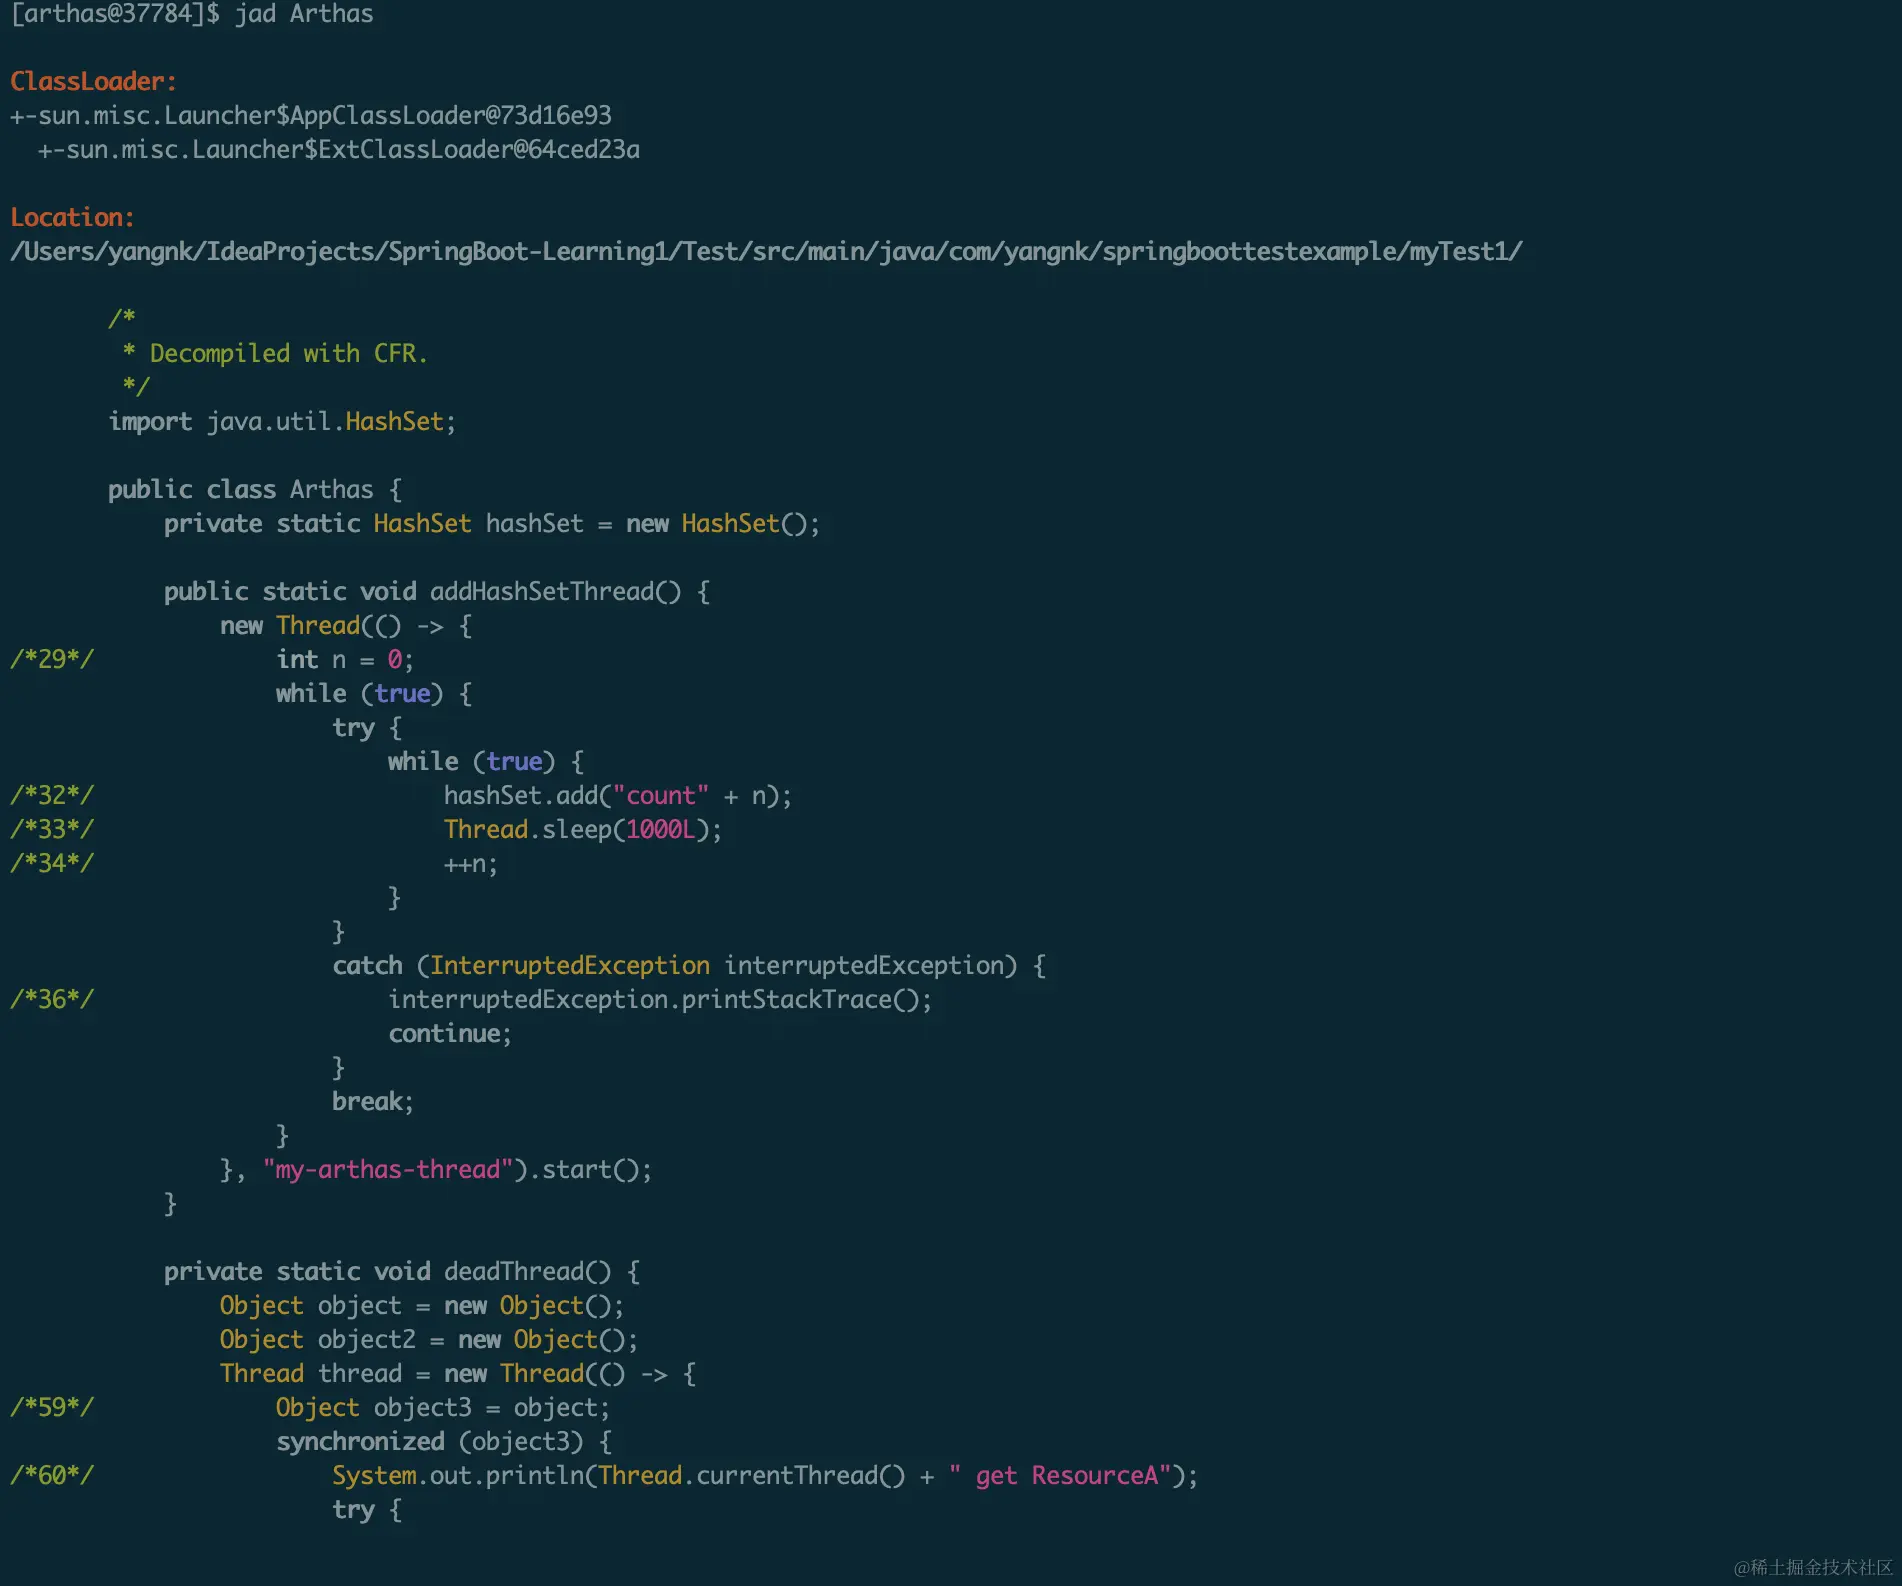Click the catch (InterruptedException) line

pyautogui.click(x=689, y=965)
